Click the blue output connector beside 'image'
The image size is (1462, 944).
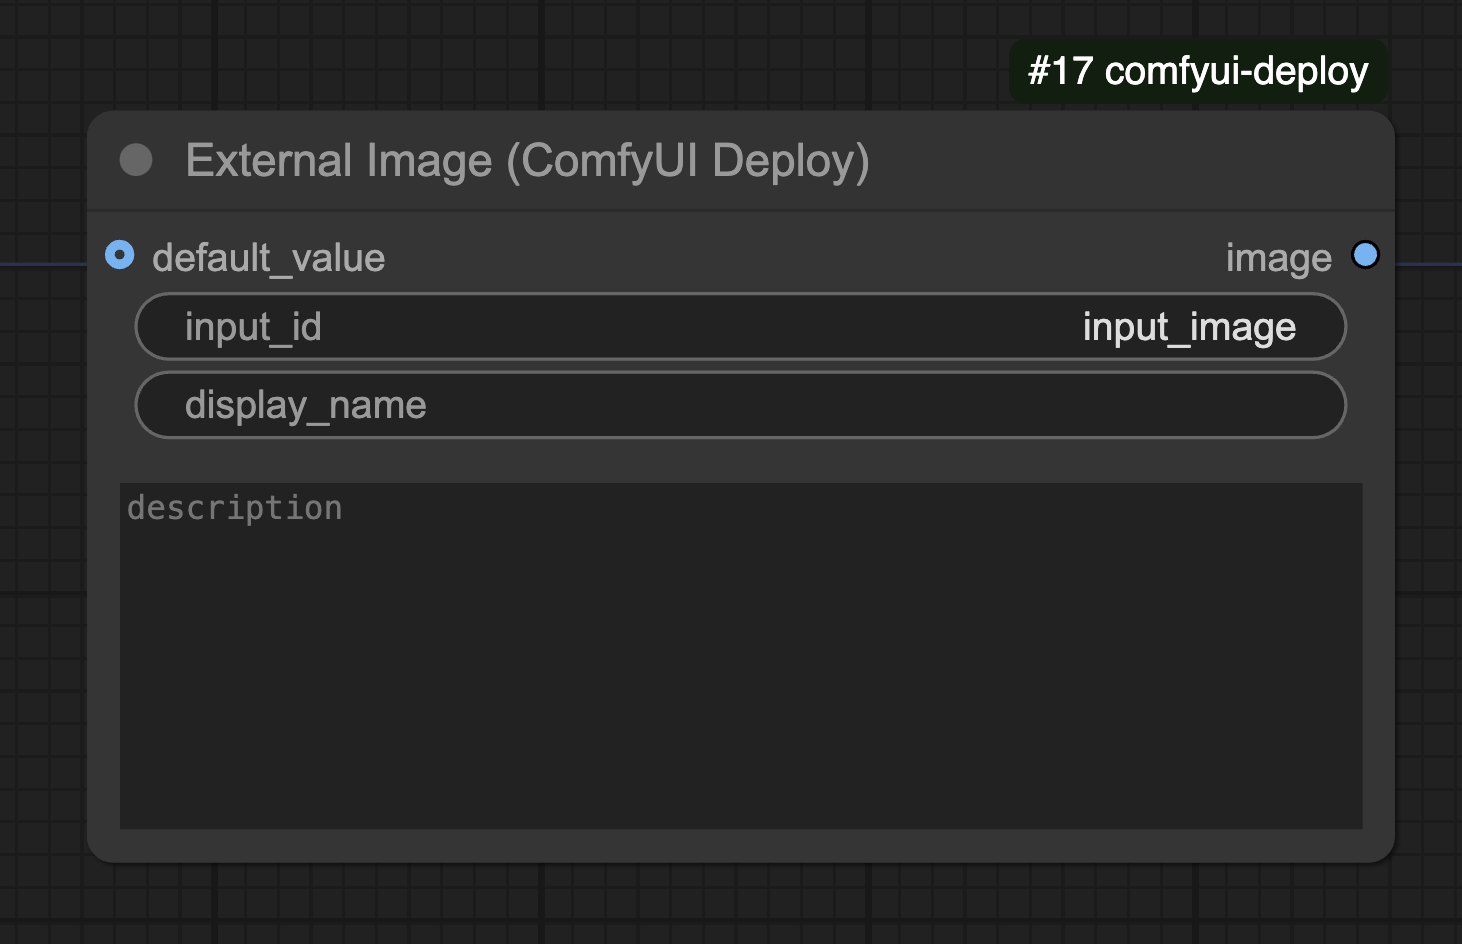1365,255
